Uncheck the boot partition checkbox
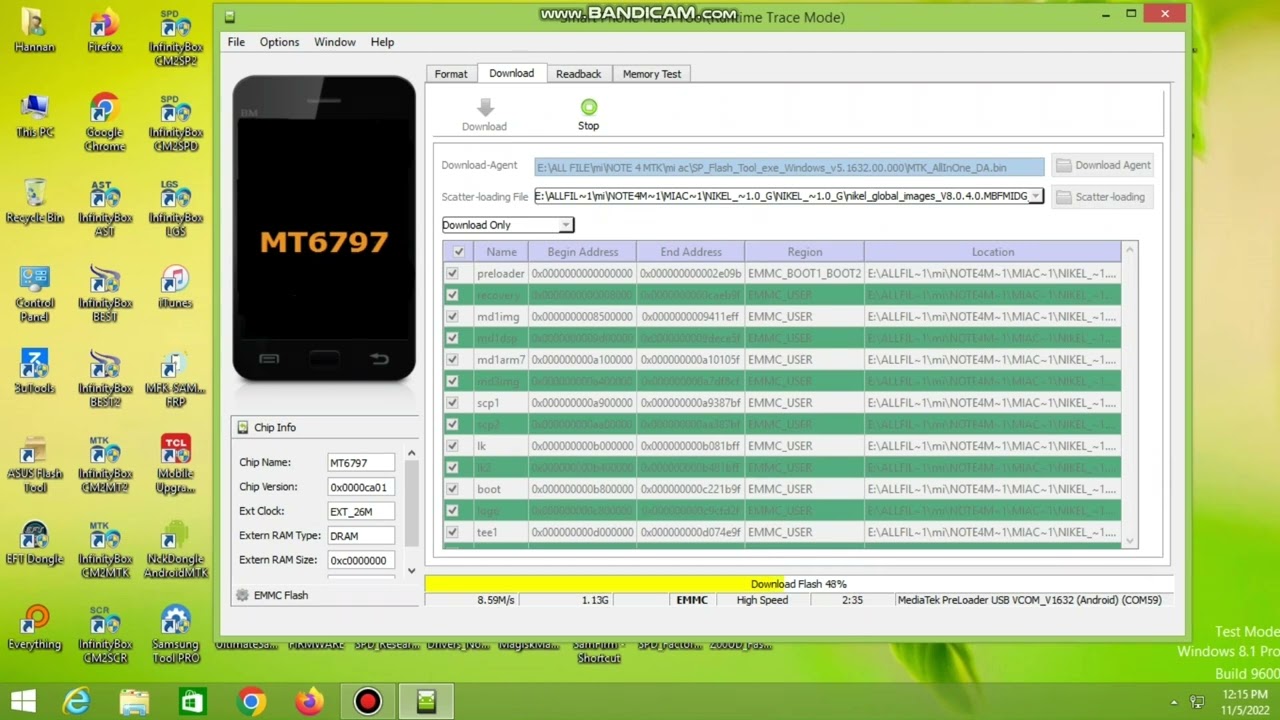This screenshot has width=1280, height=720. (452, 489)
